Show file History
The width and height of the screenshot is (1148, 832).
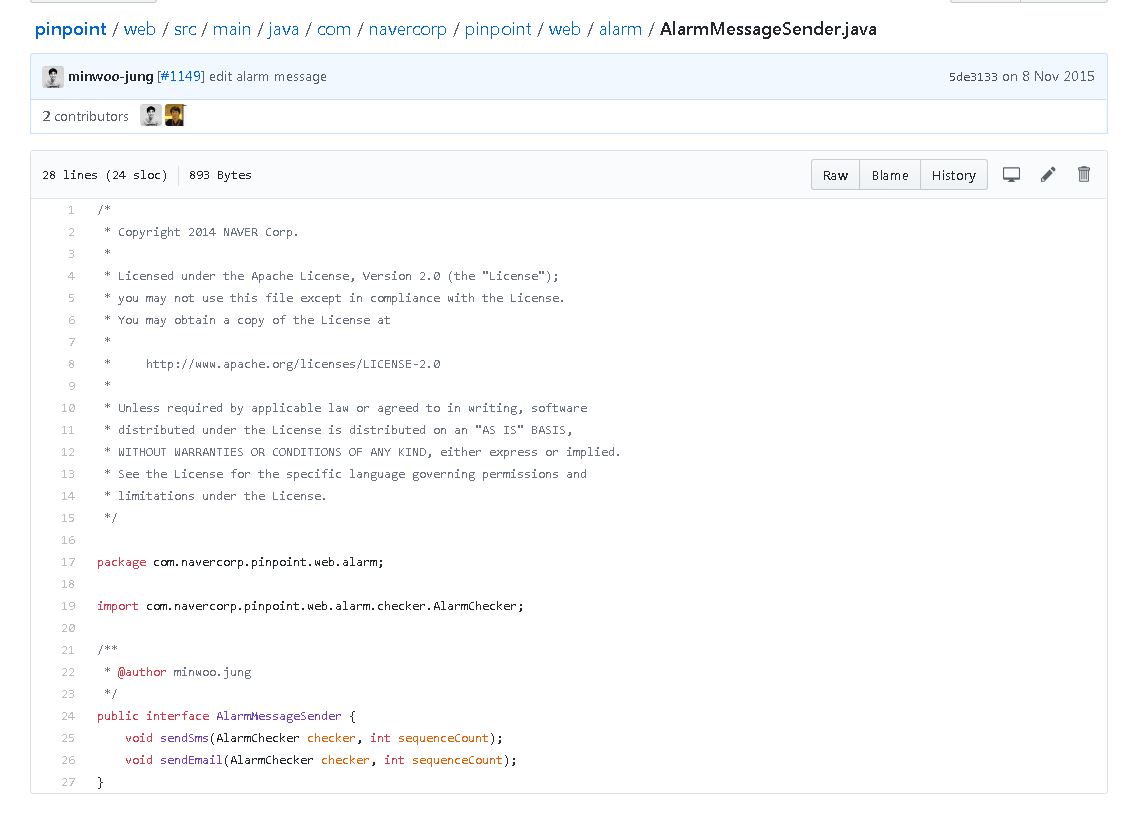pos(953,175)
